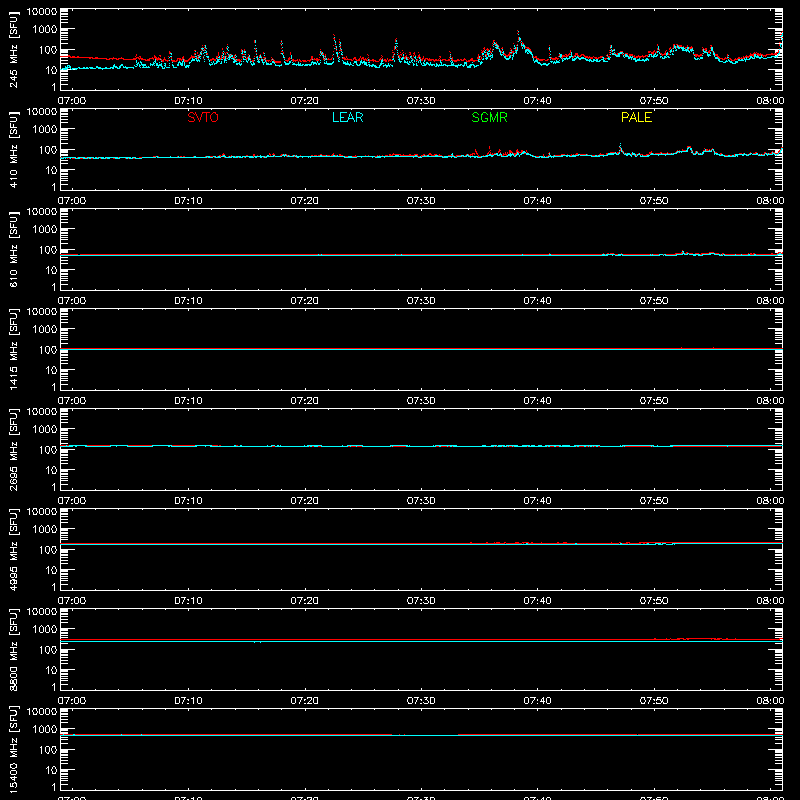The image size is (800, 800).
Task: Click the yellow PALE station legend label
Action: pos(636,117)
